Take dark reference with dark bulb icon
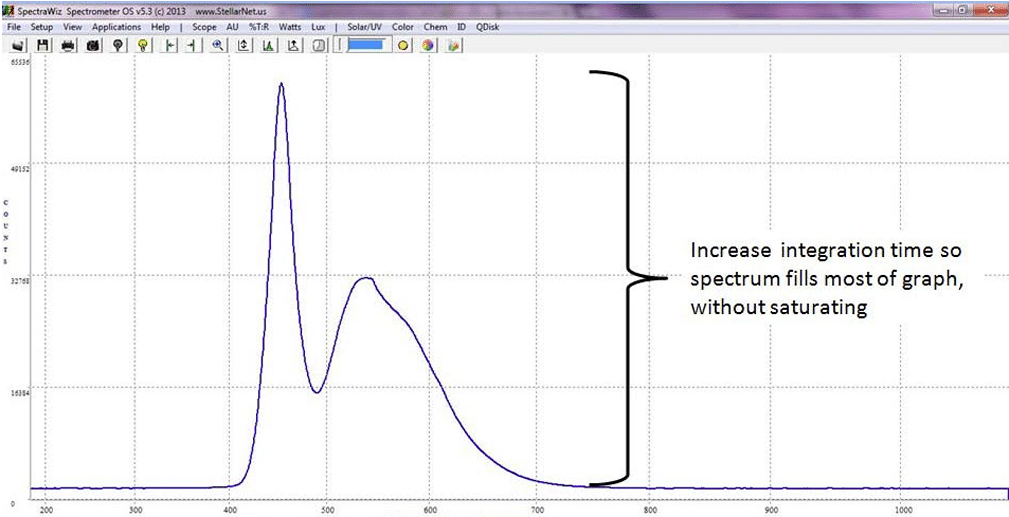This screenshot has height=517, width=1009. pos(118,45)
